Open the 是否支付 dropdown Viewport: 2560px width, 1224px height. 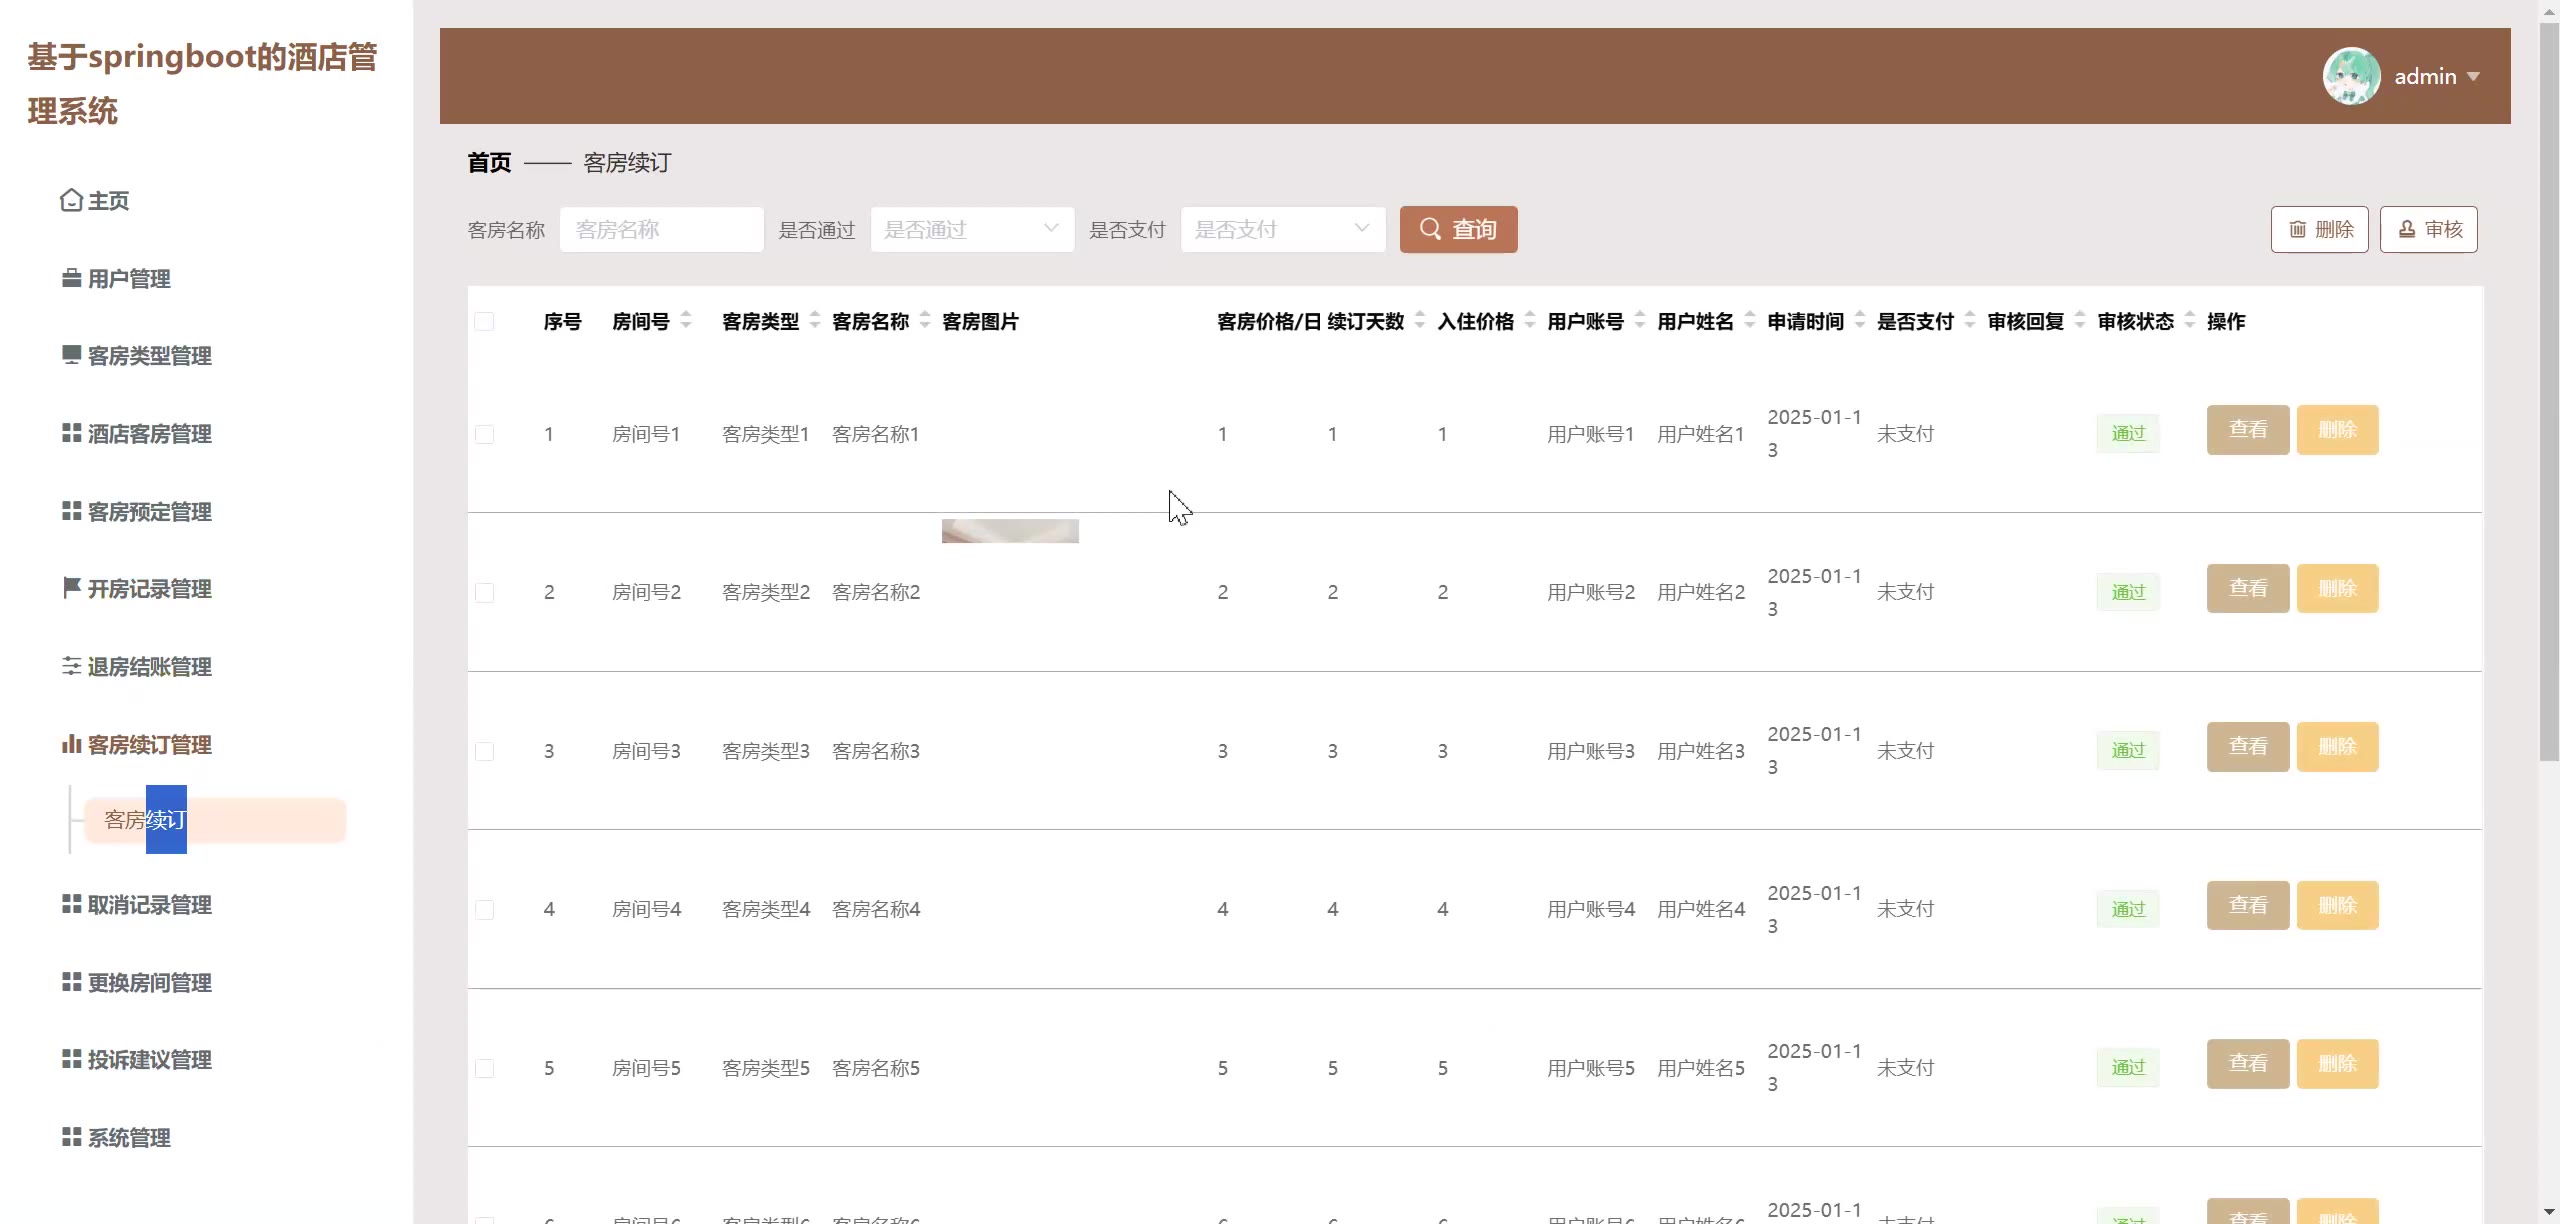[1282, 230]
